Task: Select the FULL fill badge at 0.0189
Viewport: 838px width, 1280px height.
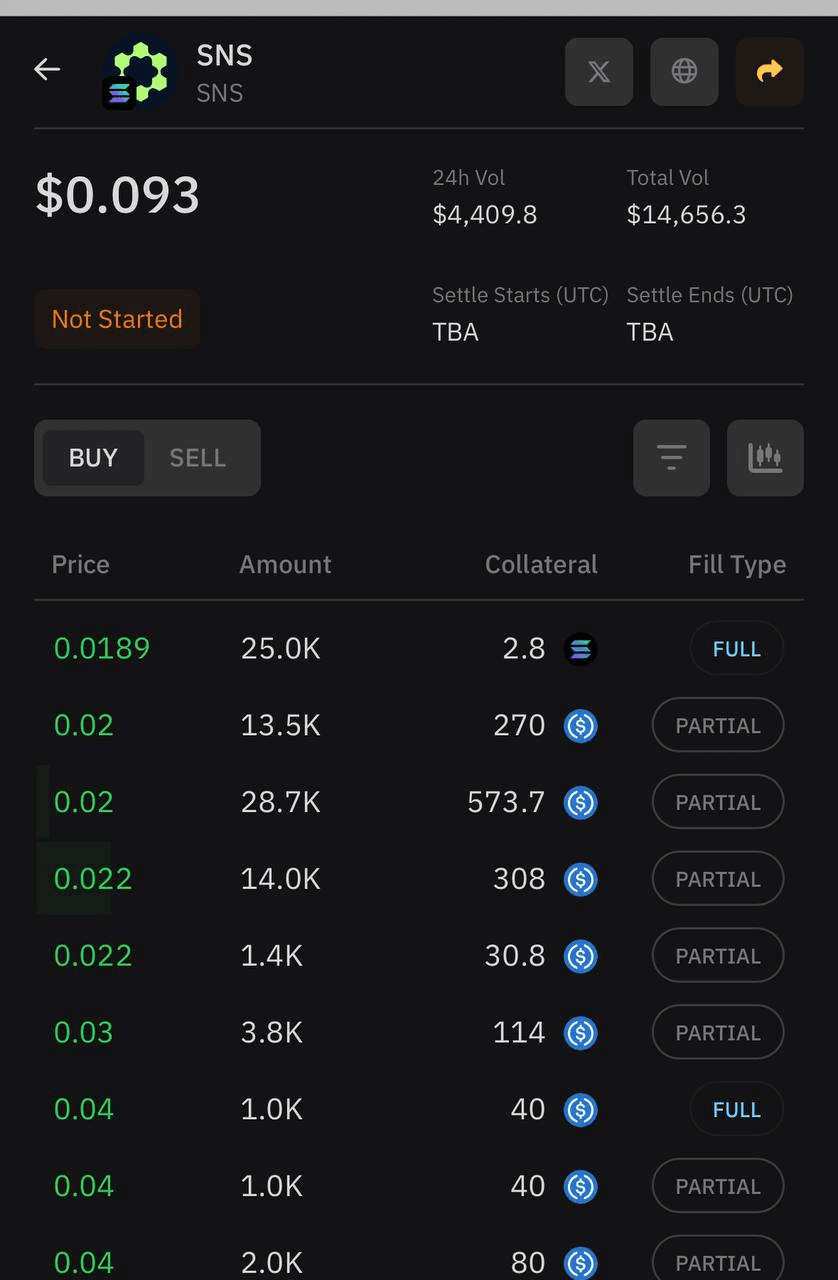Action: [x=736, y=649]
